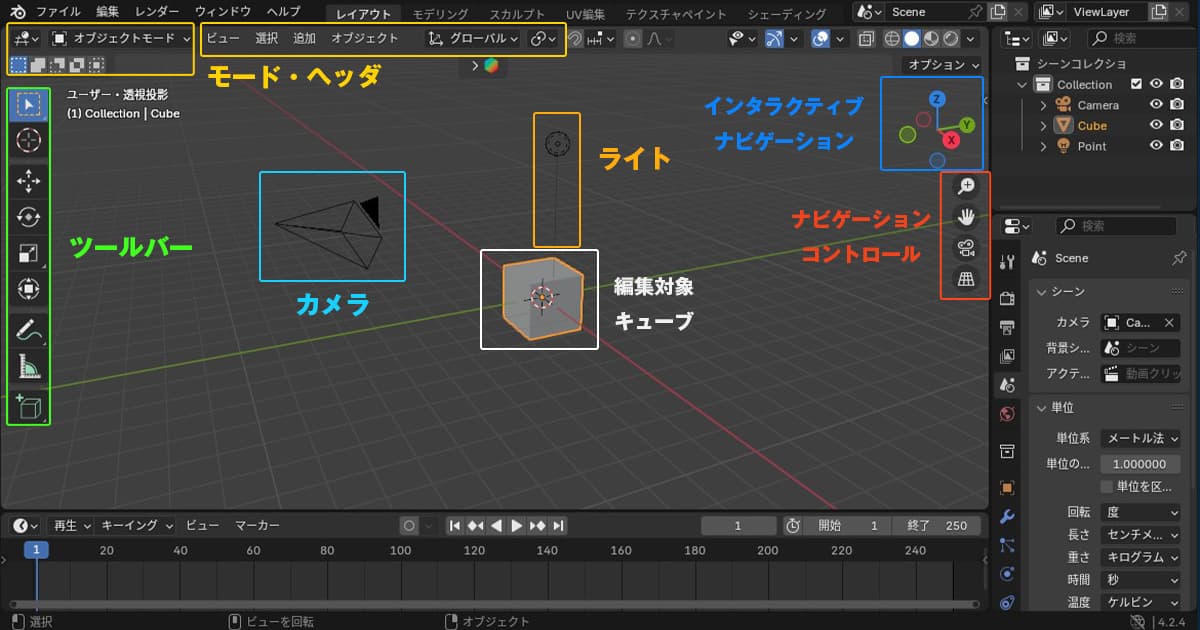Image resolution: width=1200 pixels, height=630 pixels.
Task: Open the 重さ キログラム dropdown
Action: point(1140,557)
